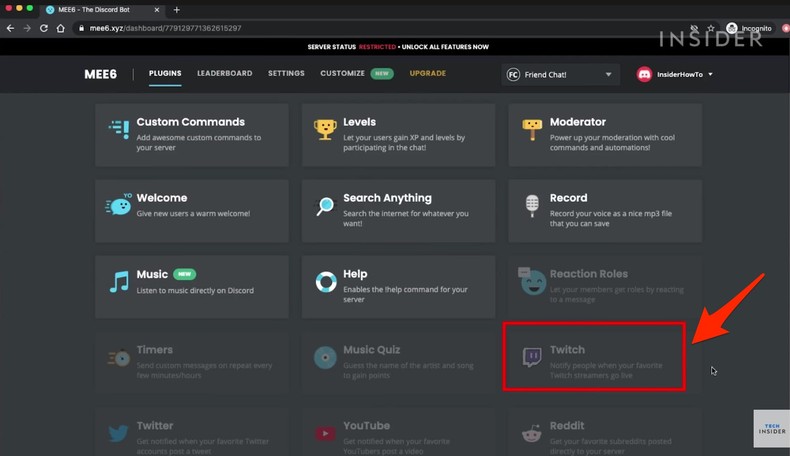
Task: Click the Moderator hammer icon
Action: pyautogui.click(x=532, y=130)
